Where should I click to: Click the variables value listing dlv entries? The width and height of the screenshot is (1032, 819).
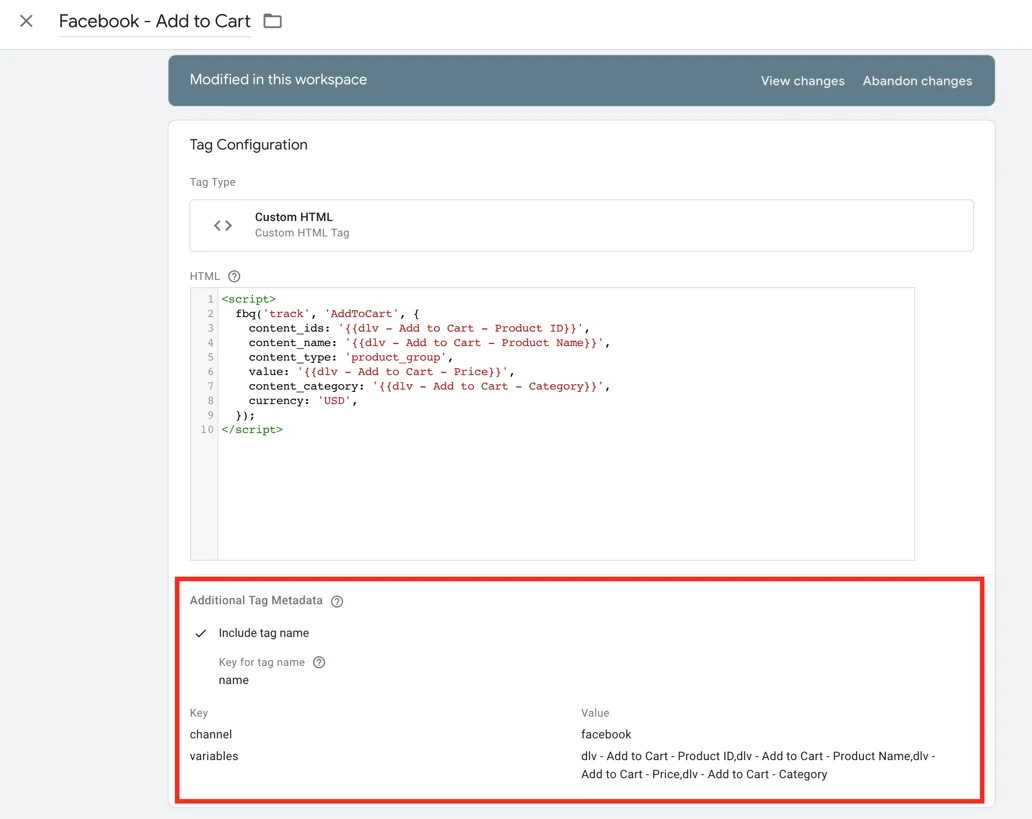(758, 765)
